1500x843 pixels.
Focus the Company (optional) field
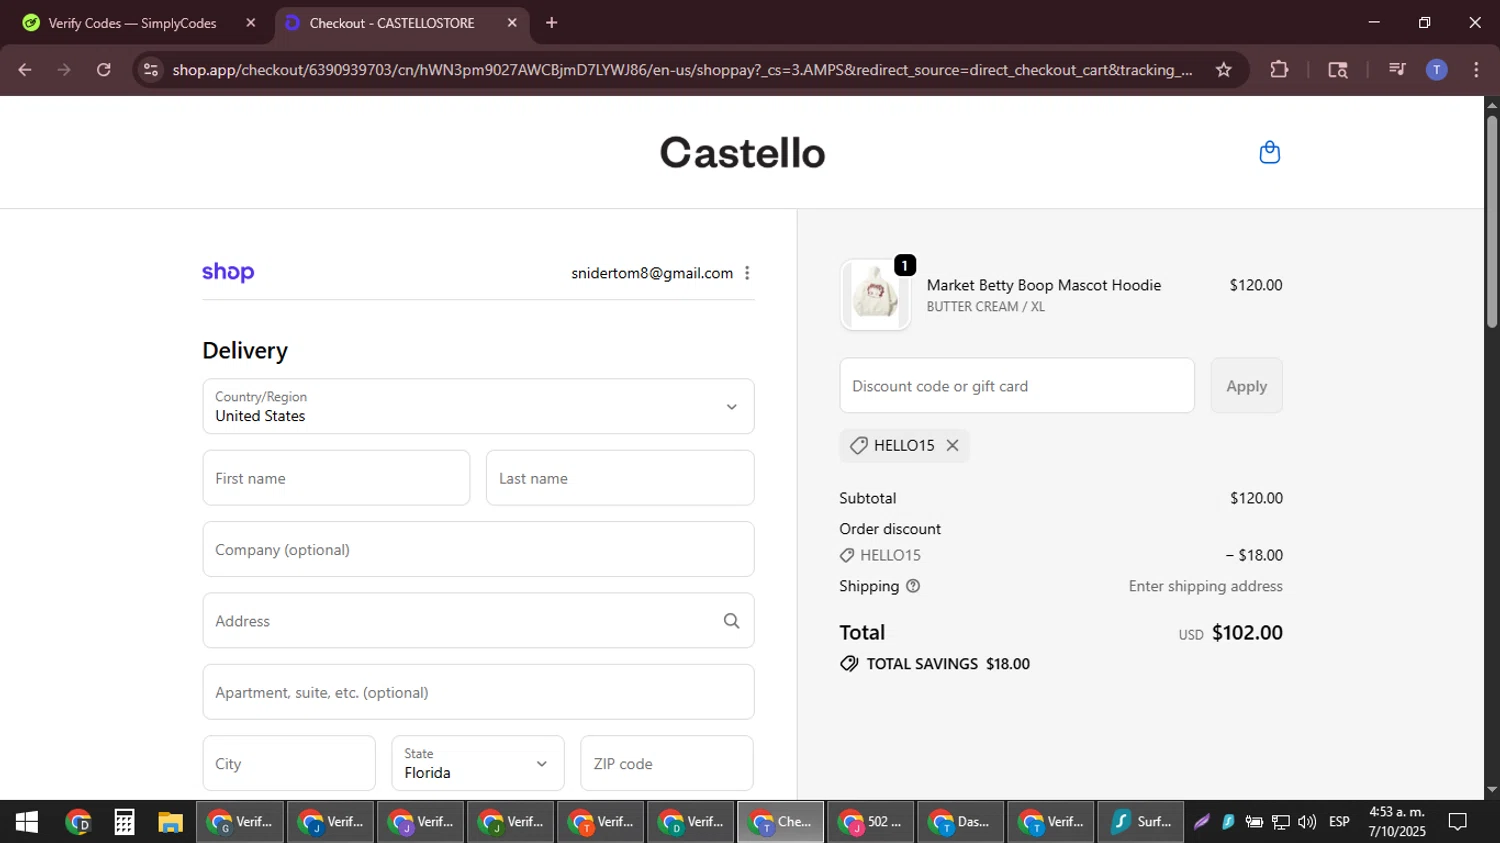tap(478, 549)
